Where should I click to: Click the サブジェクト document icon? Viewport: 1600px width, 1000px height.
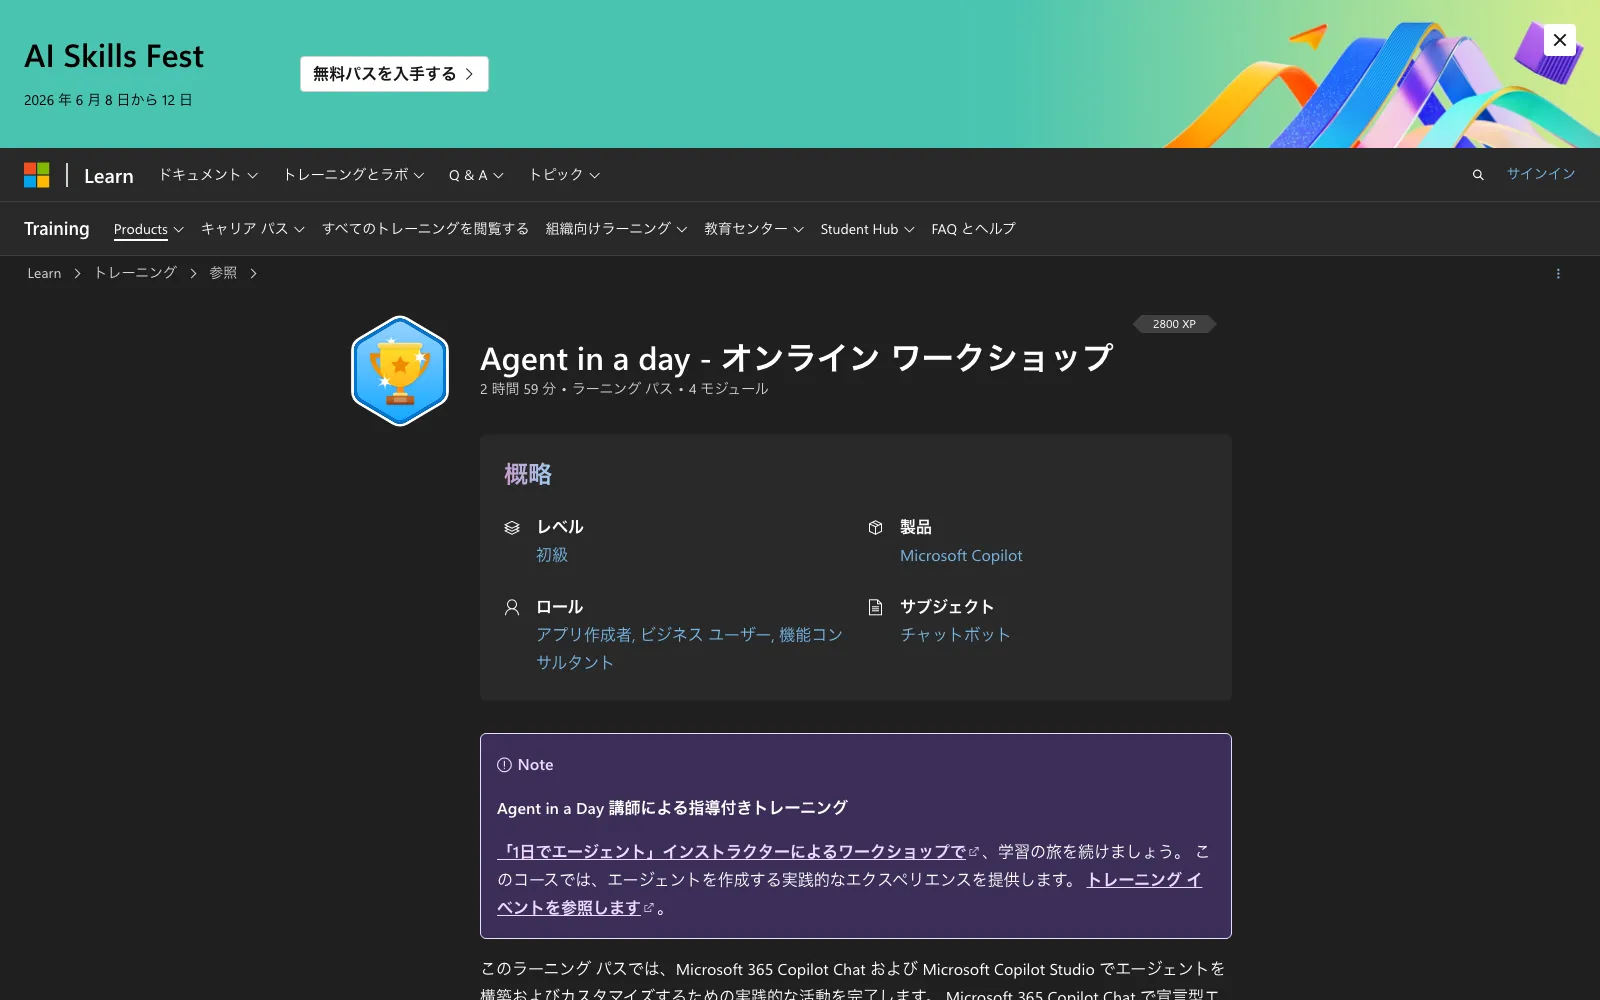875,607
